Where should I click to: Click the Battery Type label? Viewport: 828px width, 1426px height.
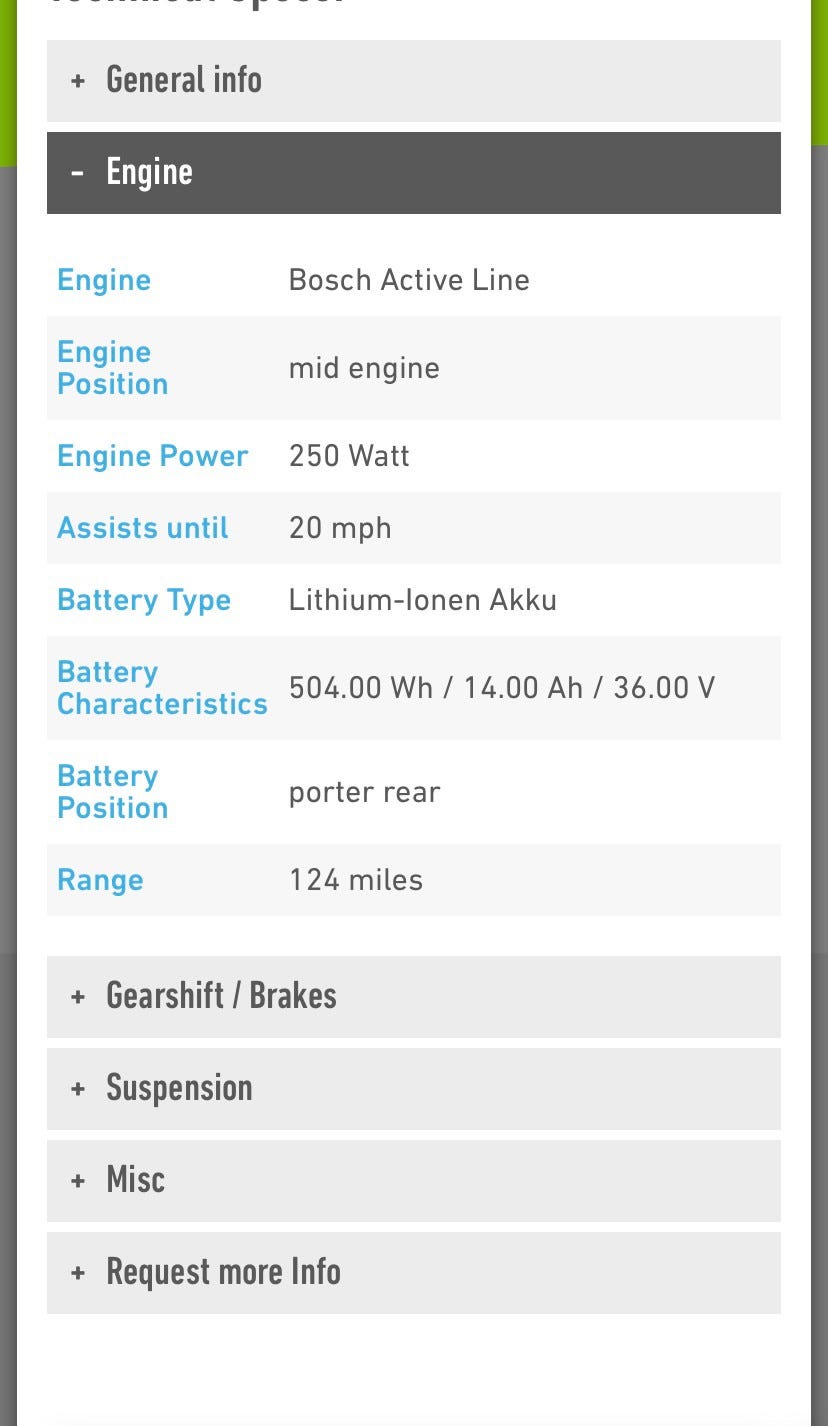coord(144,600)
